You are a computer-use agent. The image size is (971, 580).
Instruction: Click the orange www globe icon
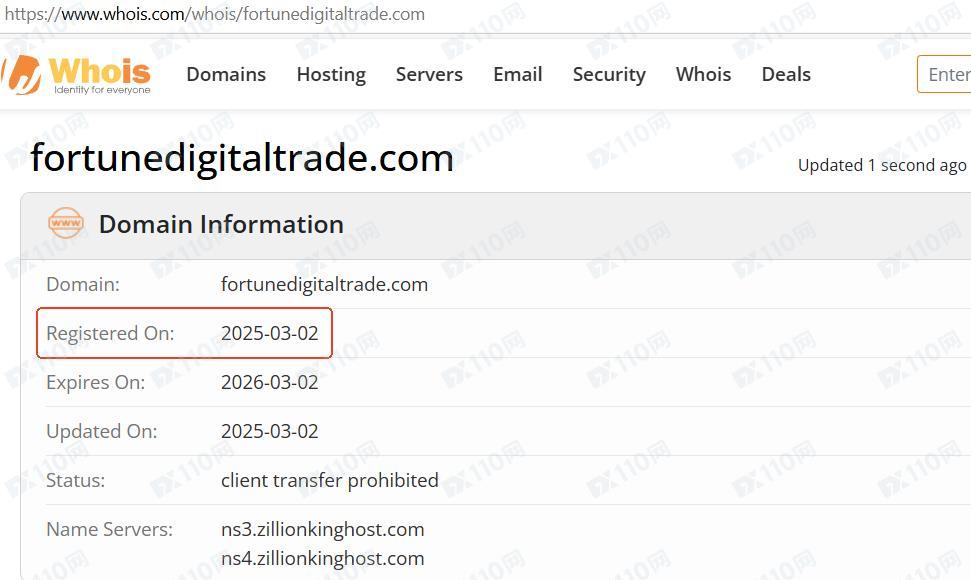tap(66, 223)
